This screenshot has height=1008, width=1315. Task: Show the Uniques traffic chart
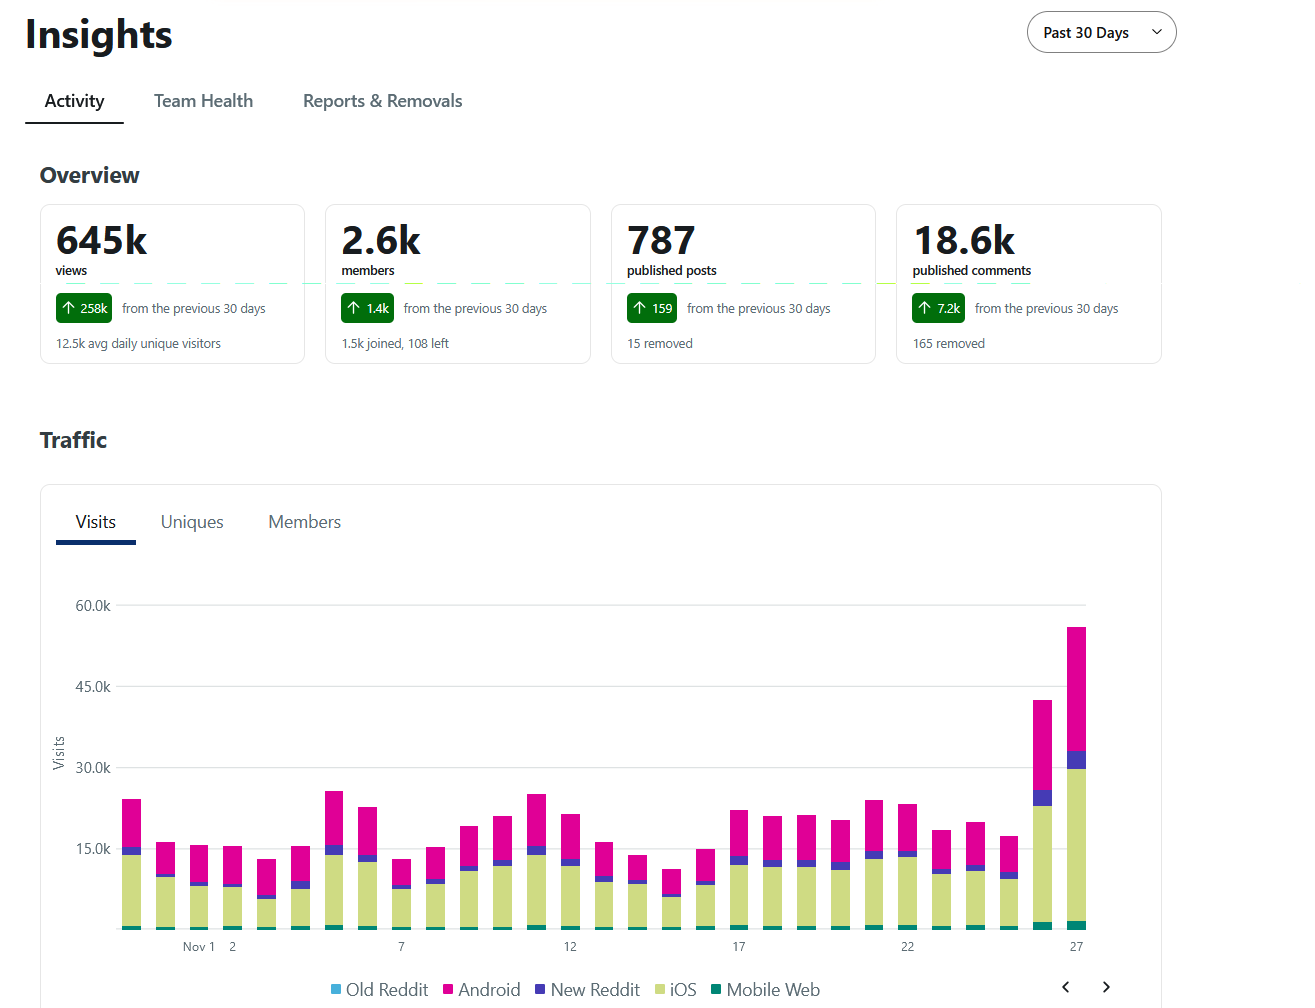point(192,522)
